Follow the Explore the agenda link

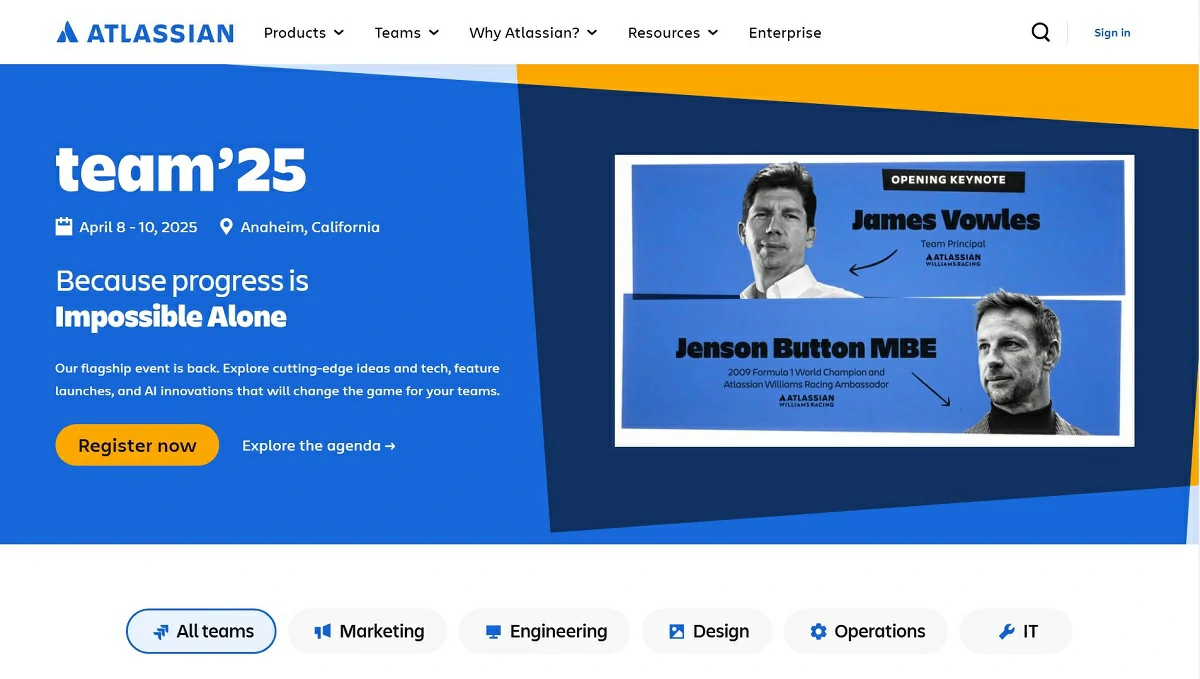coord(319,446)
